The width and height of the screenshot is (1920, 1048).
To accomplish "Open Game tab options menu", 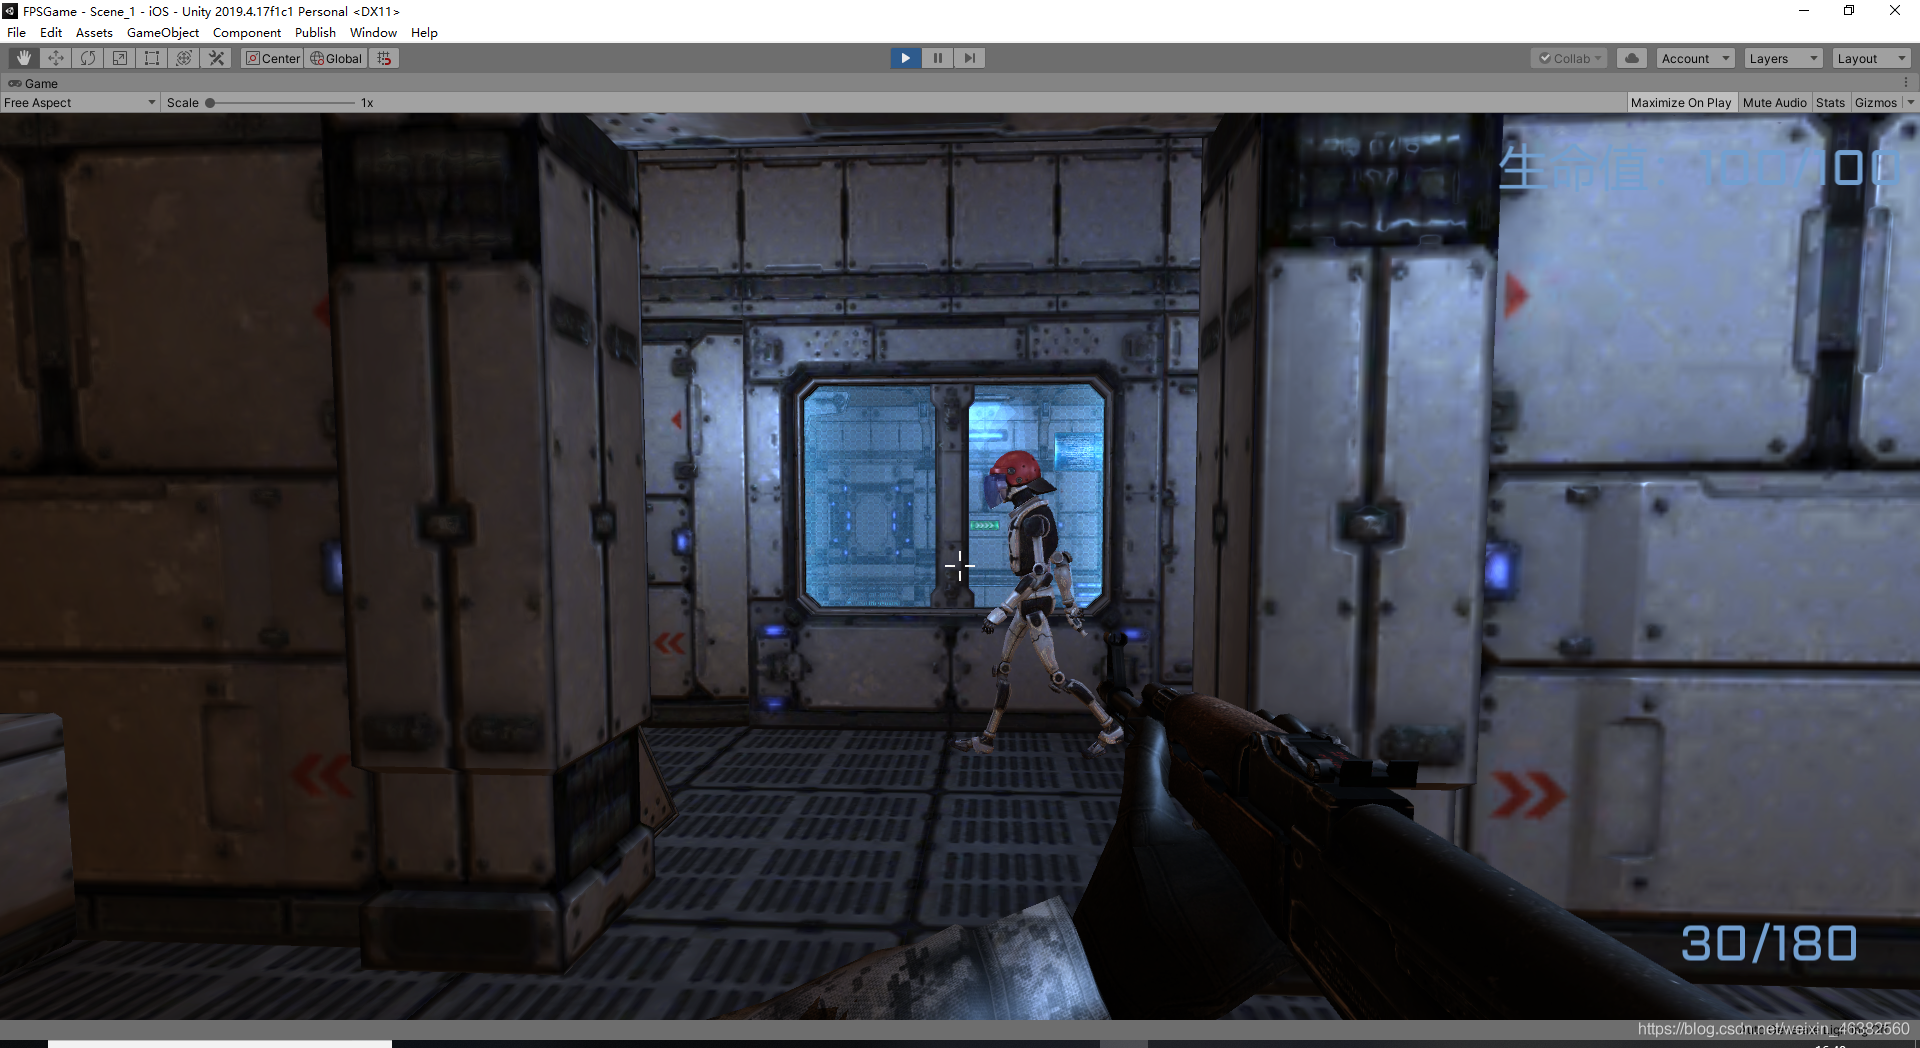I will (x=1906, y=83).
